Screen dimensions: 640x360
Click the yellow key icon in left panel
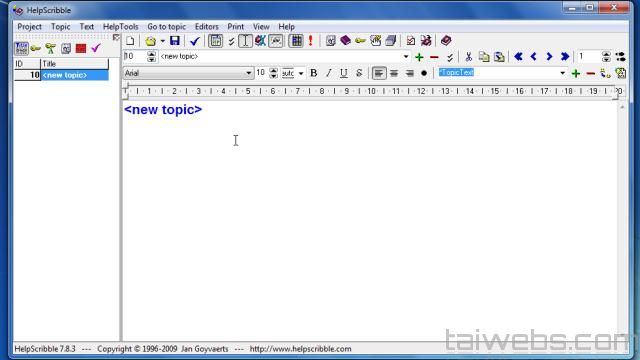point(36,49)
